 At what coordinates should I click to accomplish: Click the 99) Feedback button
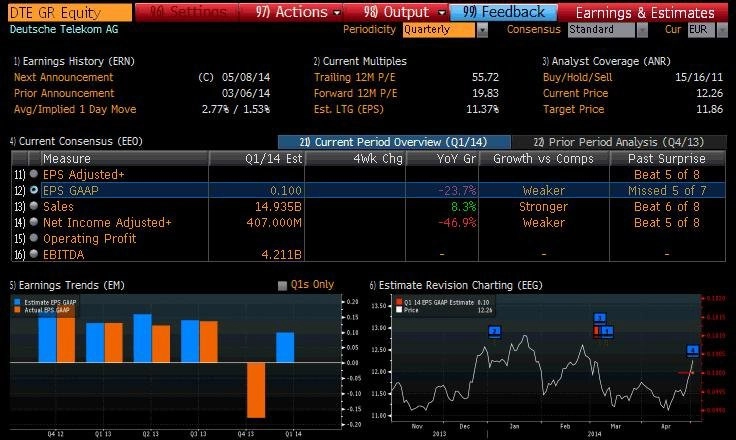(x=504, y=12)
